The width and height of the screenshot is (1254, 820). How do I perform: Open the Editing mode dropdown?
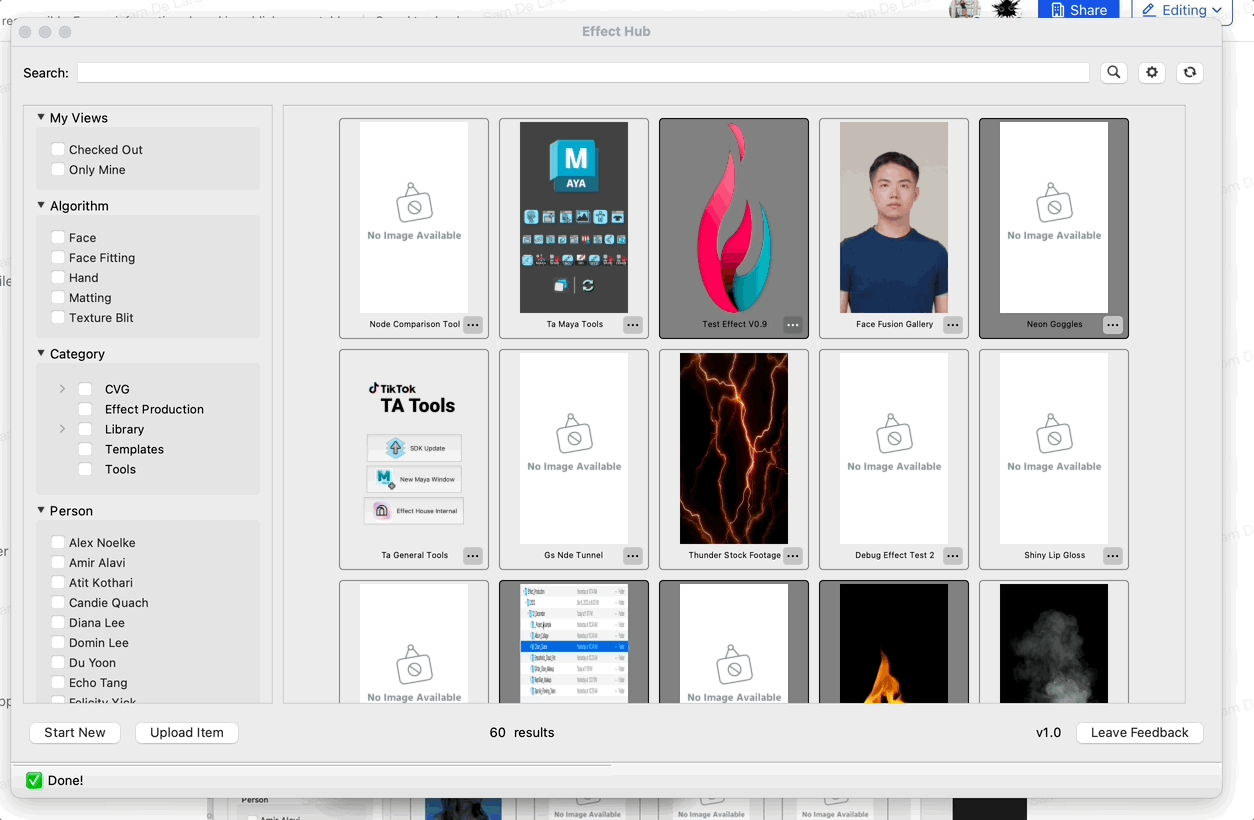(1181, 10)
